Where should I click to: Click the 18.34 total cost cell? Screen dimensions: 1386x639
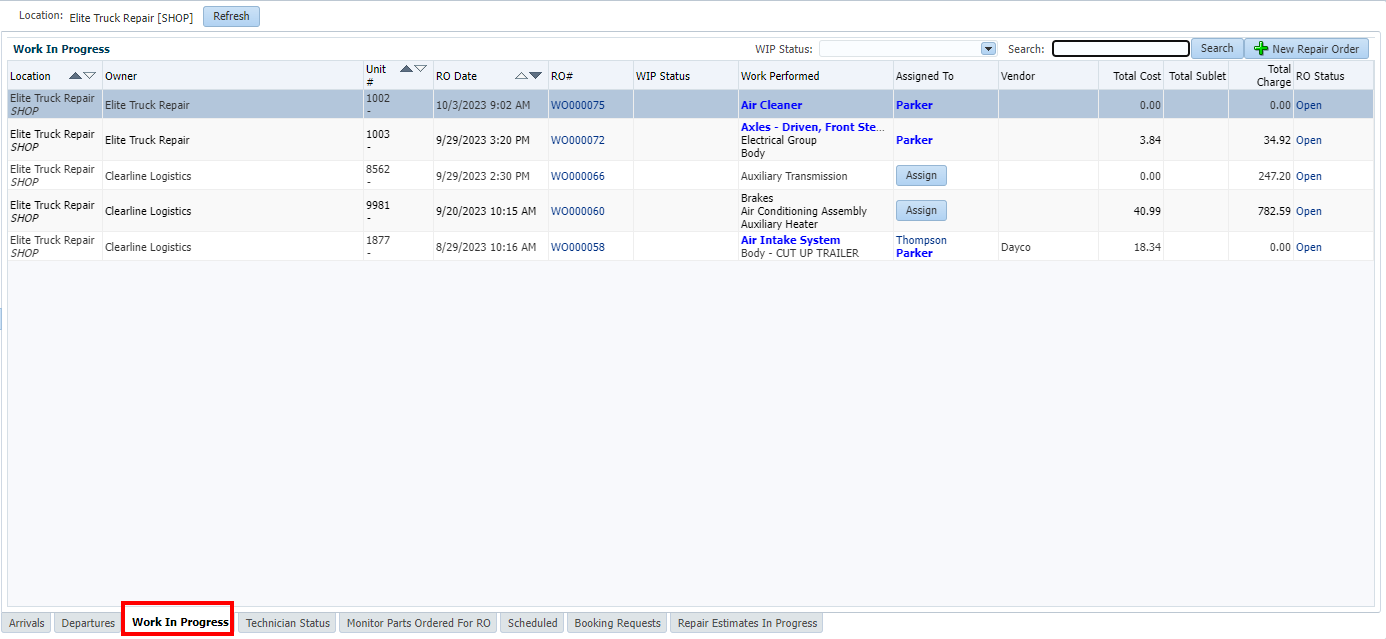(1131, 247)
